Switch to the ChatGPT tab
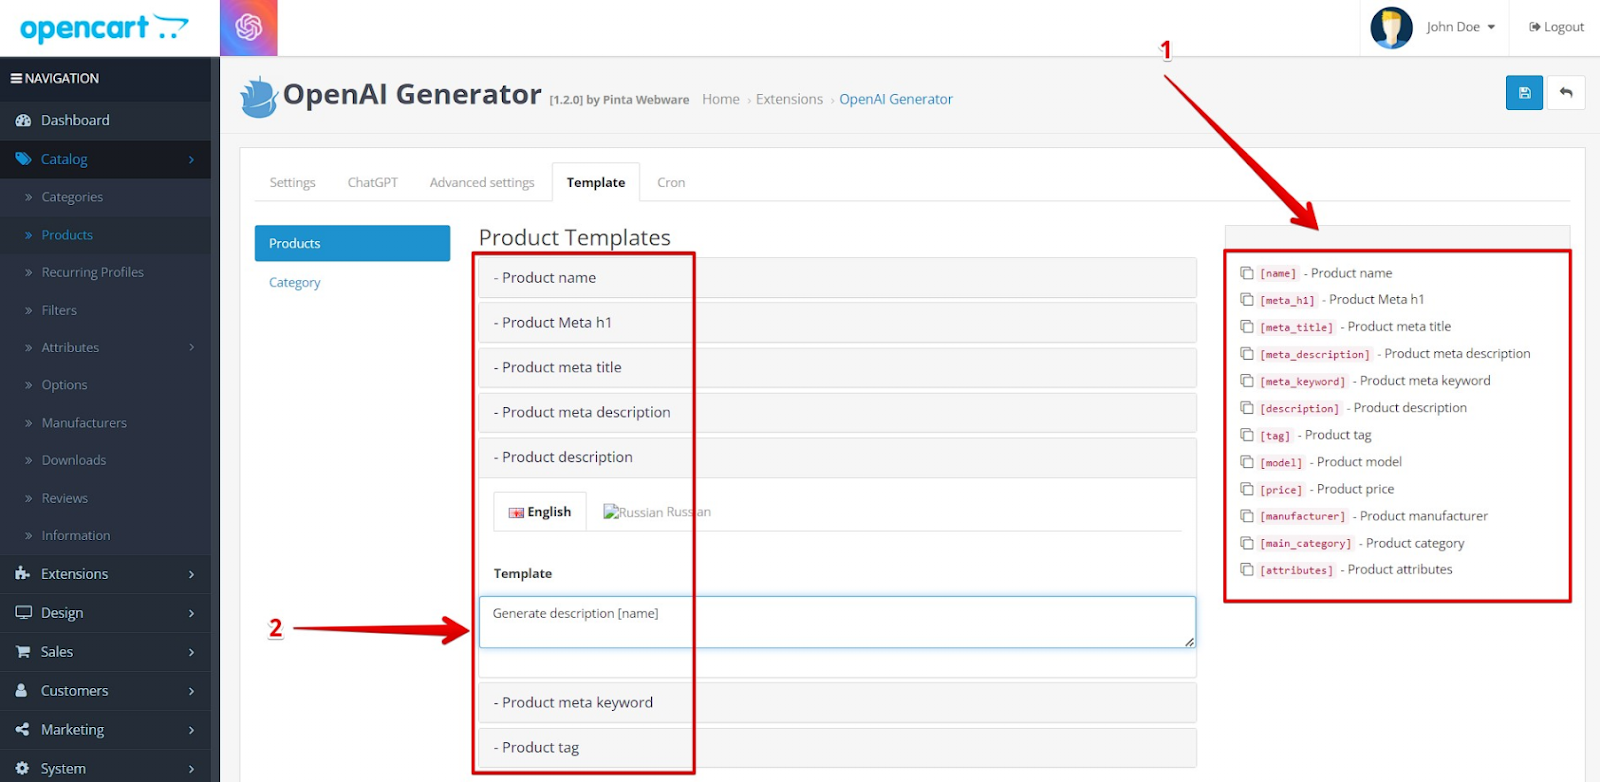This screenshot has width=1600, height=782. (x=372, y=182)
